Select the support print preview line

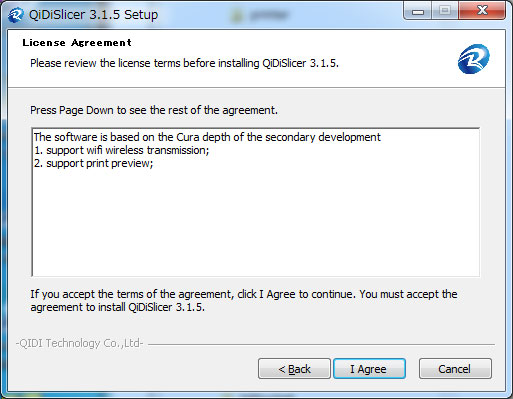93,163
